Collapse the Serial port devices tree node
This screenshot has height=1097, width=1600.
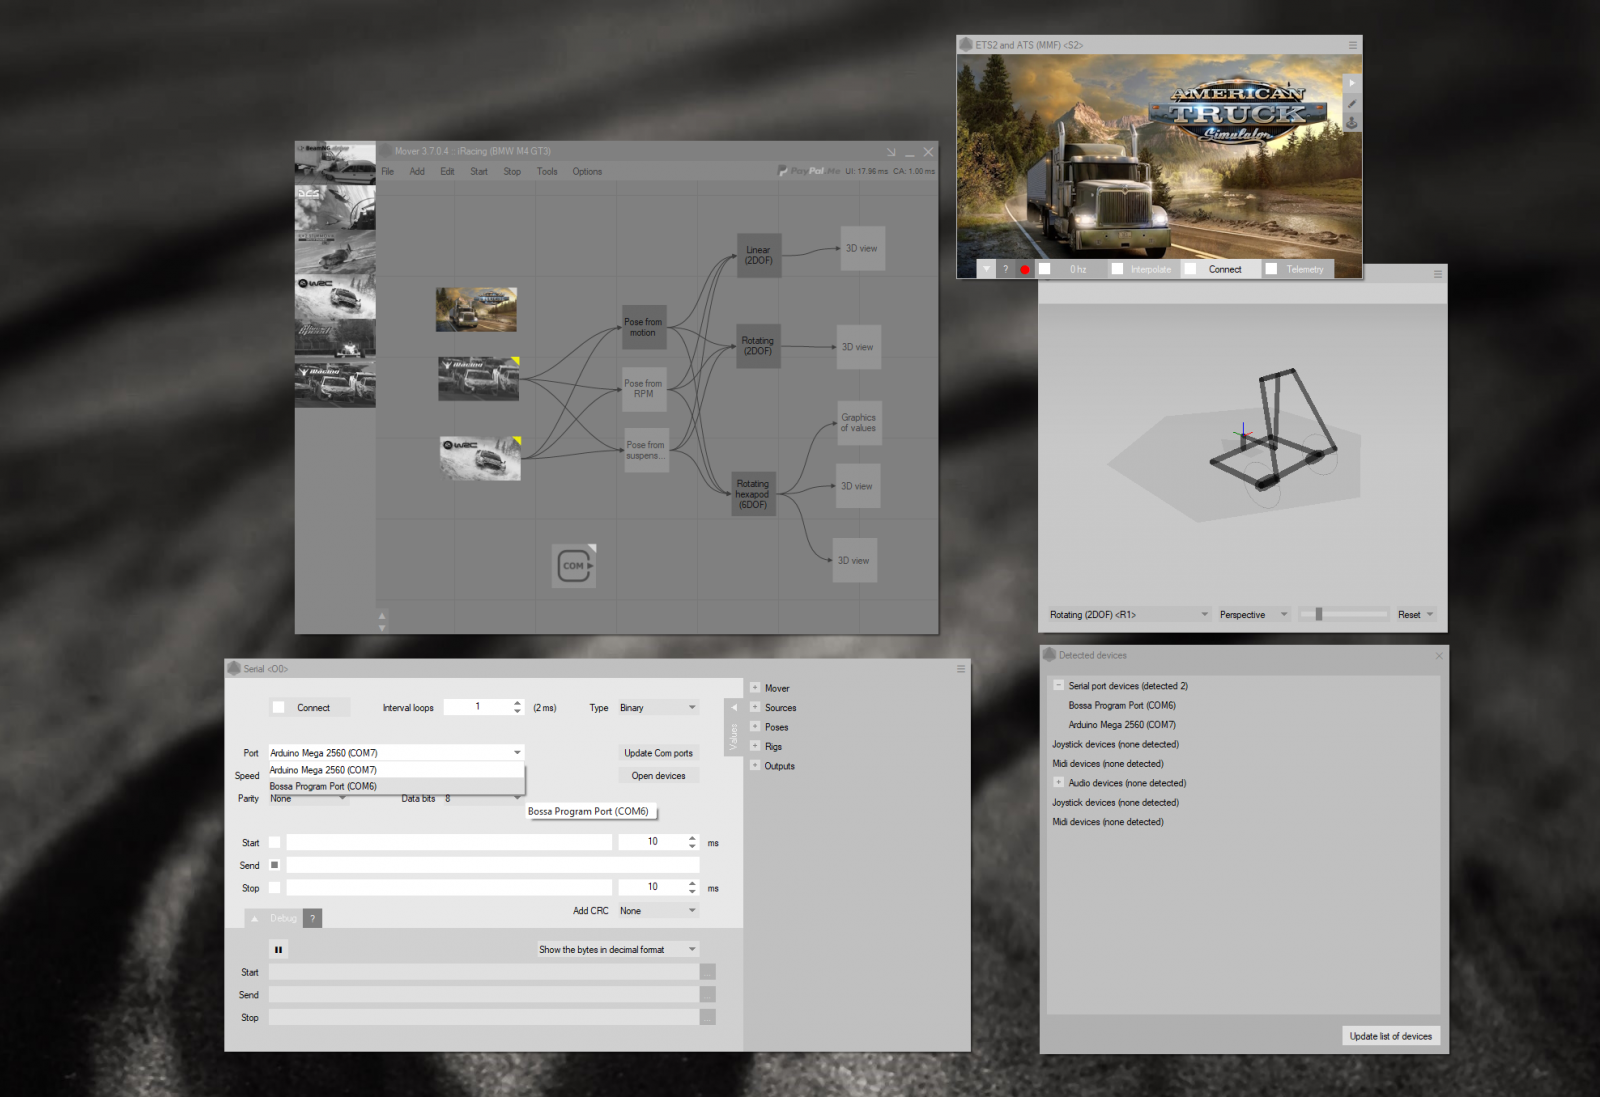[x=1058, y=686]
